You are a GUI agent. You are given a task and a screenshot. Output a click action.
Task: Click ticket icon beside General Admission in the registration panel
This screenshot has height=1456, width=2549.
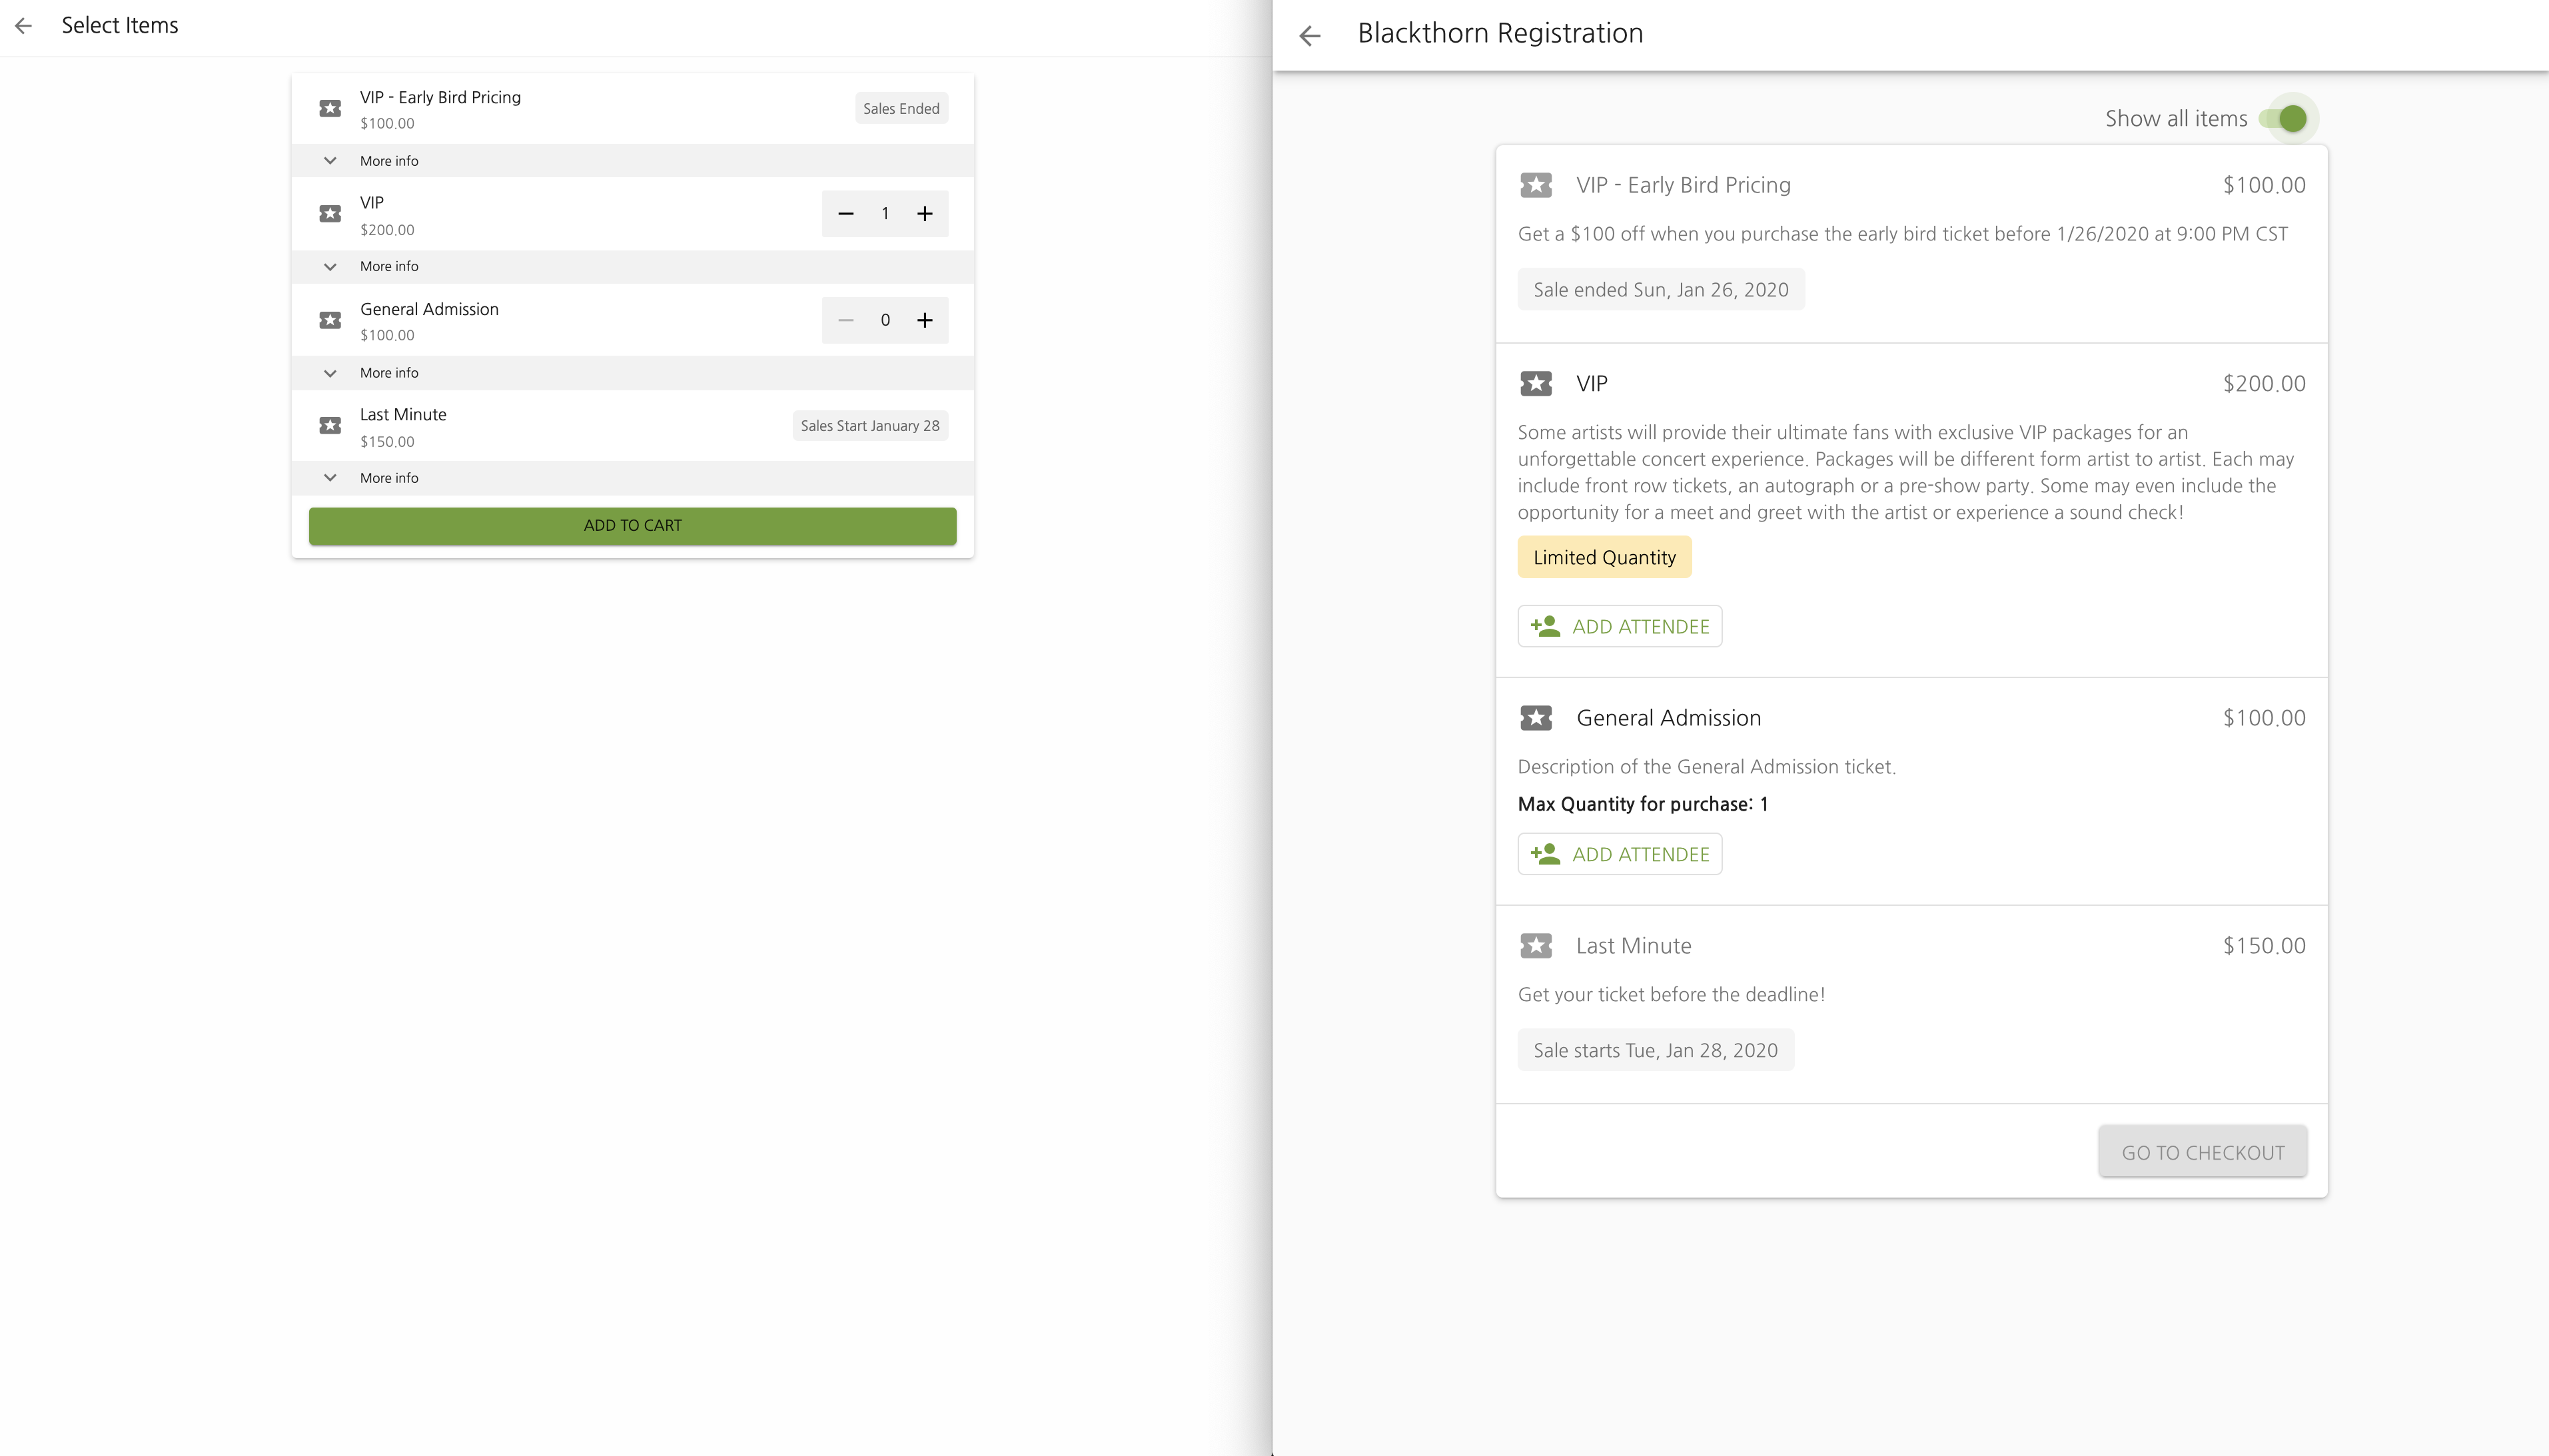pyautogui.click(x=1536, y=718)
